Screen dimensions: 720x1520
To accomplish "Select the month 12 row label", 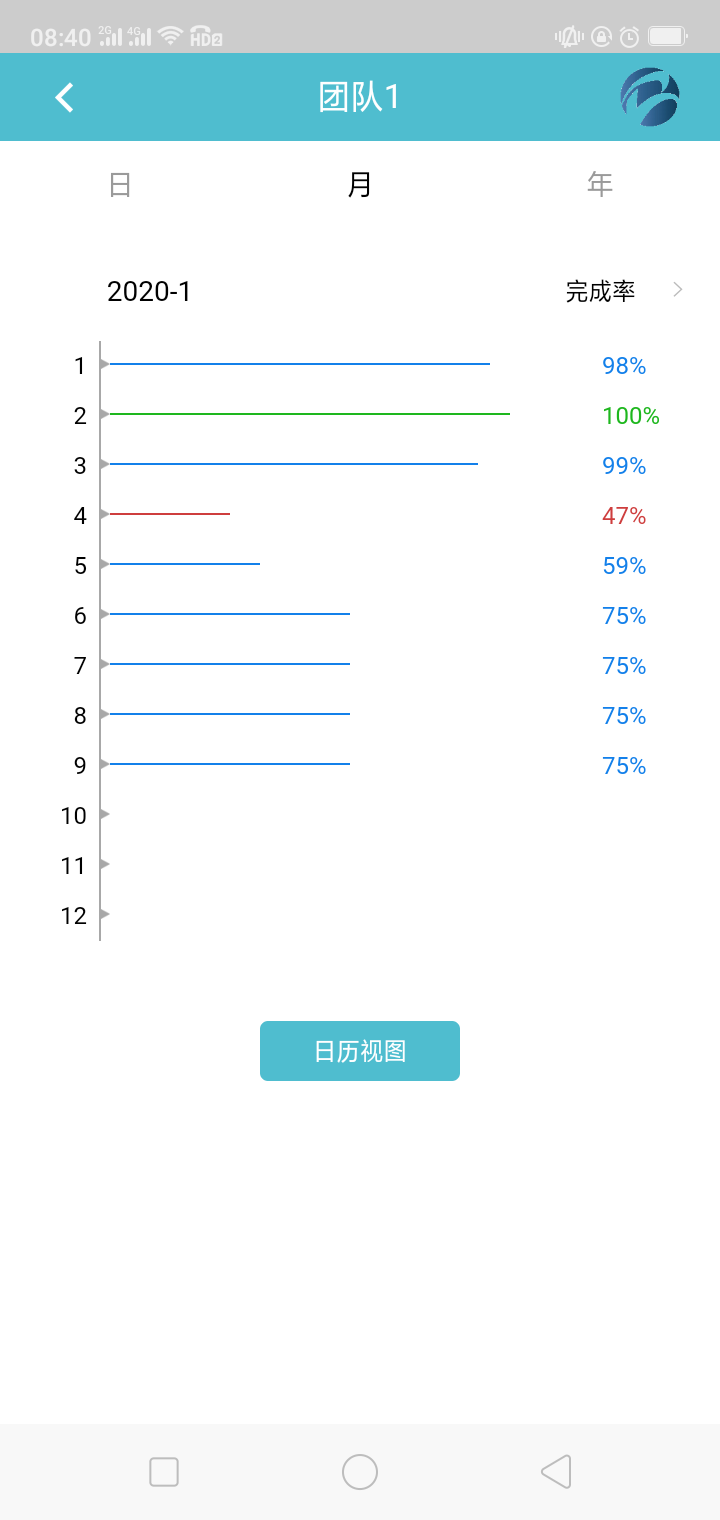I will [x=74, y=915].
